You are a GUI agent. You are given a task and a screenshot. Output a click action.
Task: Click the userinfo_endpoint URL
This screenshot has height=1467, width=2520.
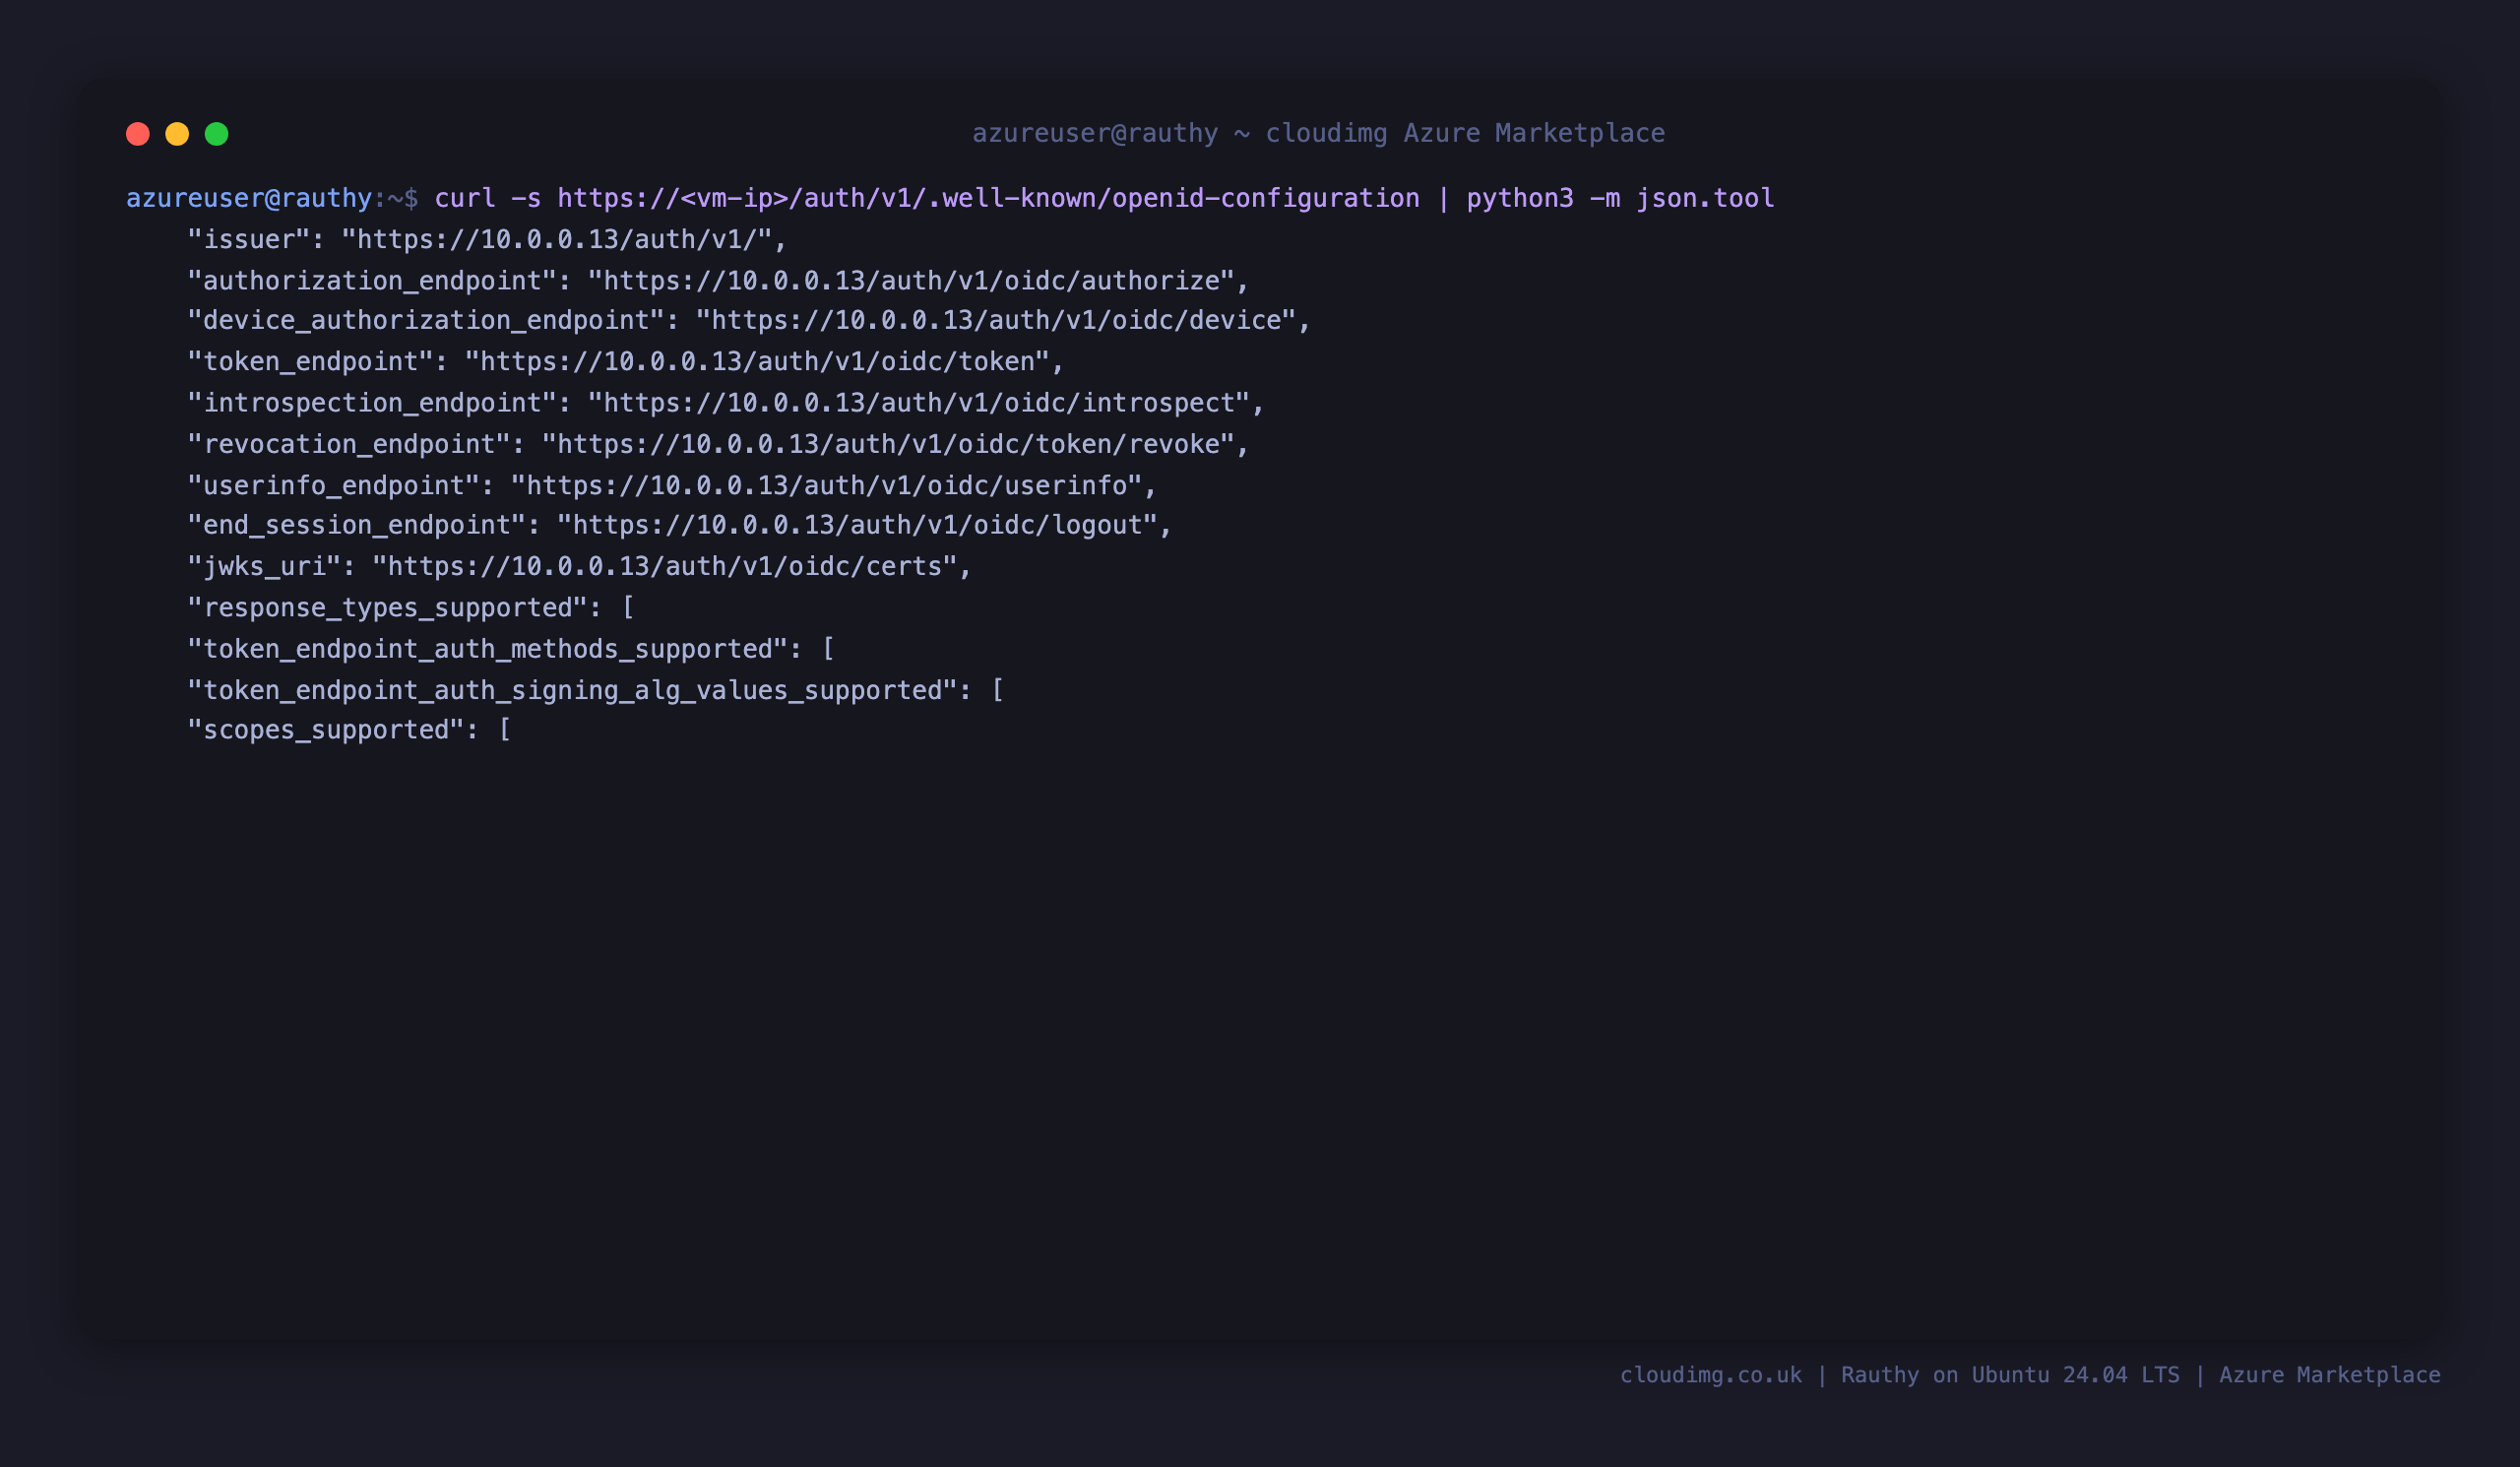827,486
